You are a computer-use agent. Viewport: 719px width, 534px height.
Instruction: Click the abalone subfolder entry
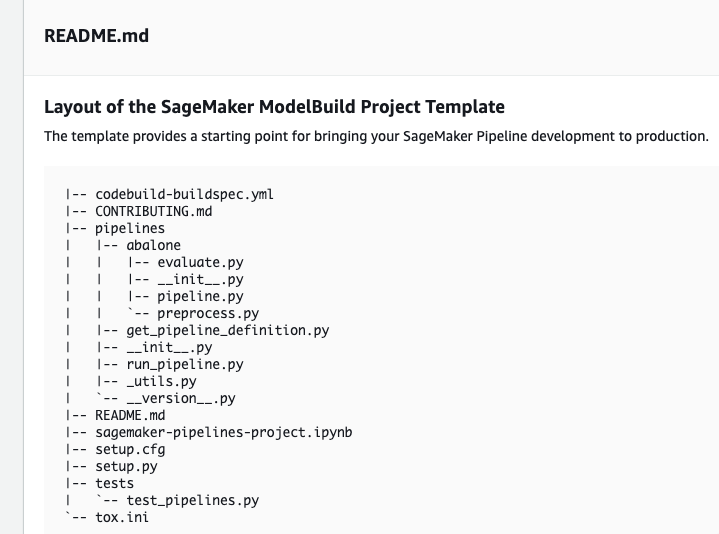click(x=154, y=245)
